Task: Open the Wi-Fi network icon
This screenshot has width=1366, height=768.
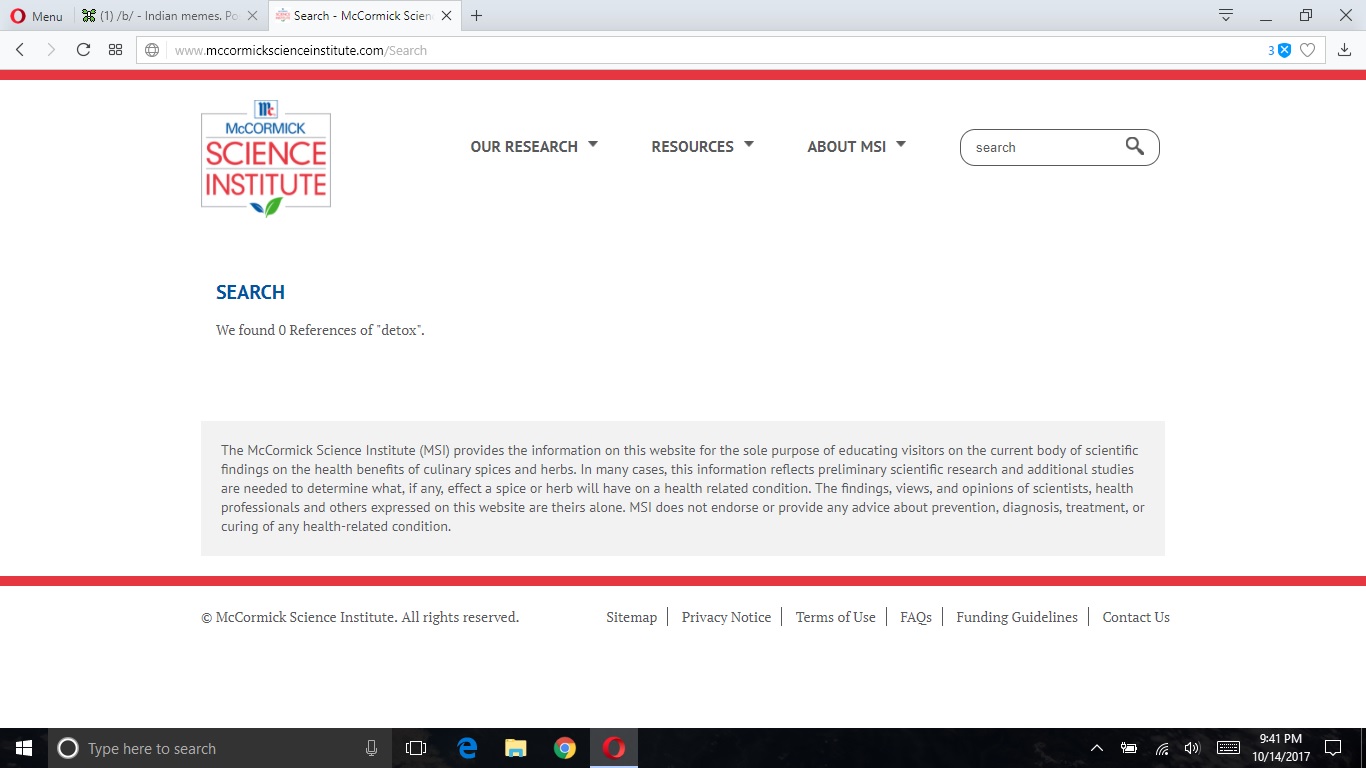Action: 1161,748
